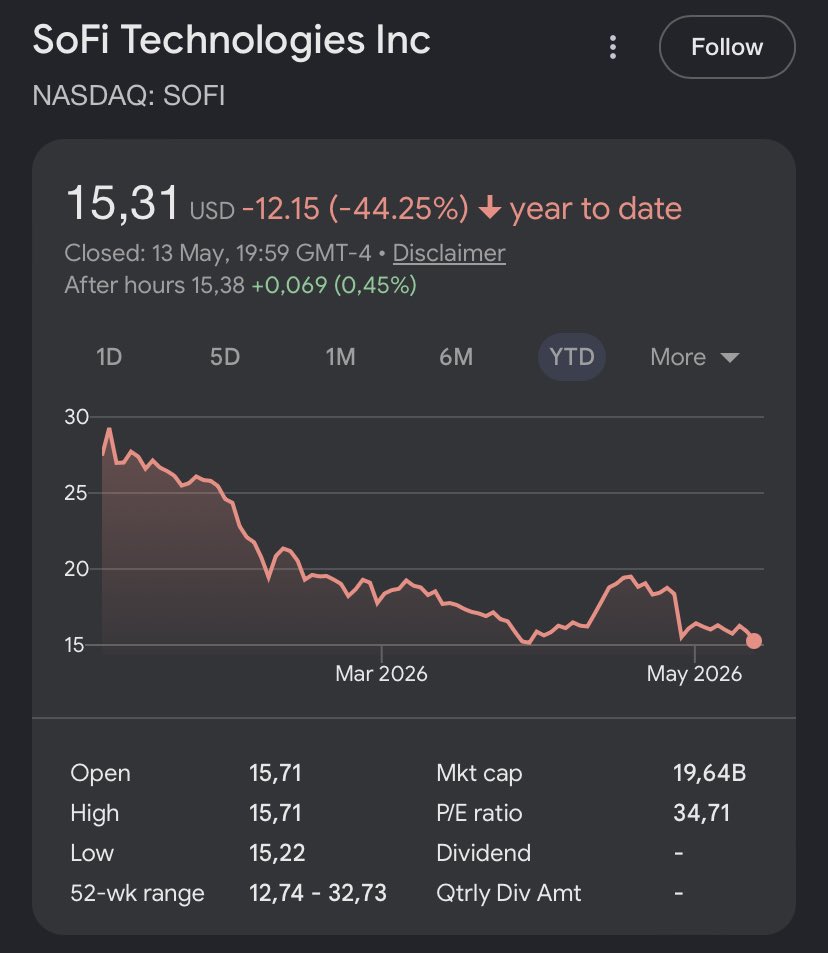
Task: Select the YTD chart range
Action: point(571,357)
